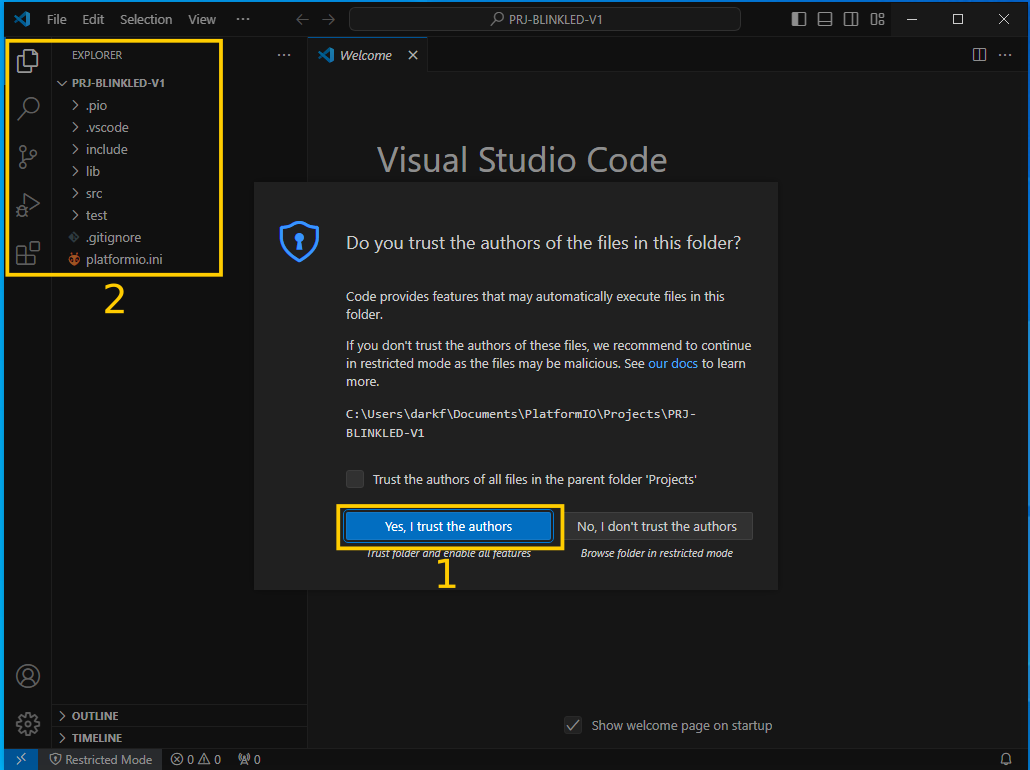Open the Selection menu
Viewport: 1030px width, 770px height.
pos(146,20)
